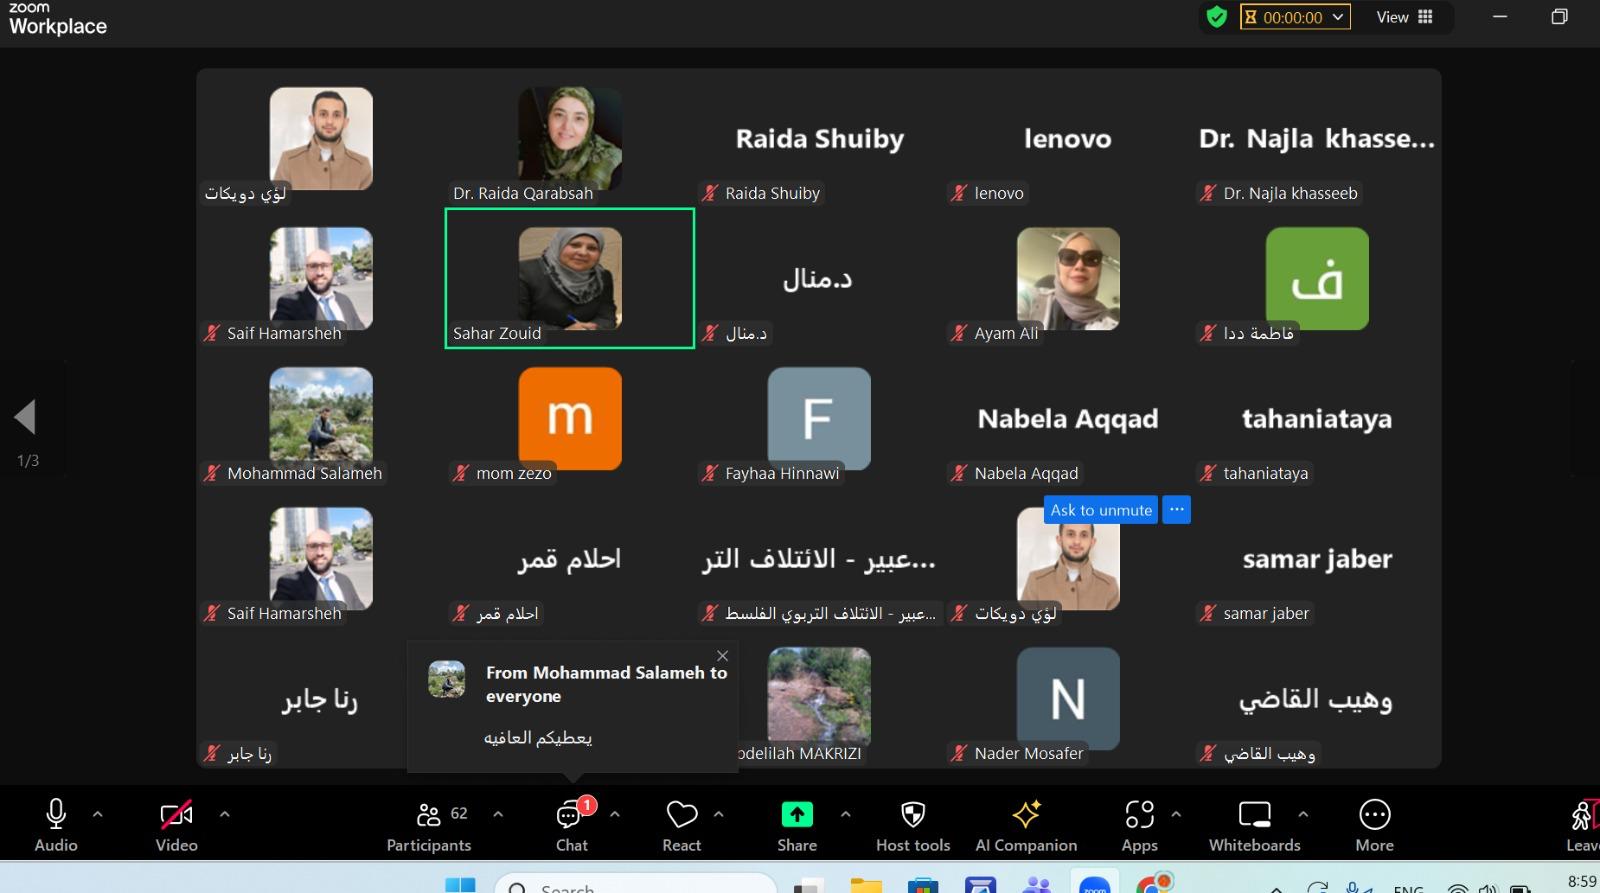Select the Dr. Najla khasseeb participant tile
This screenshot has width=1600, height=893.
click(1317, 138)
